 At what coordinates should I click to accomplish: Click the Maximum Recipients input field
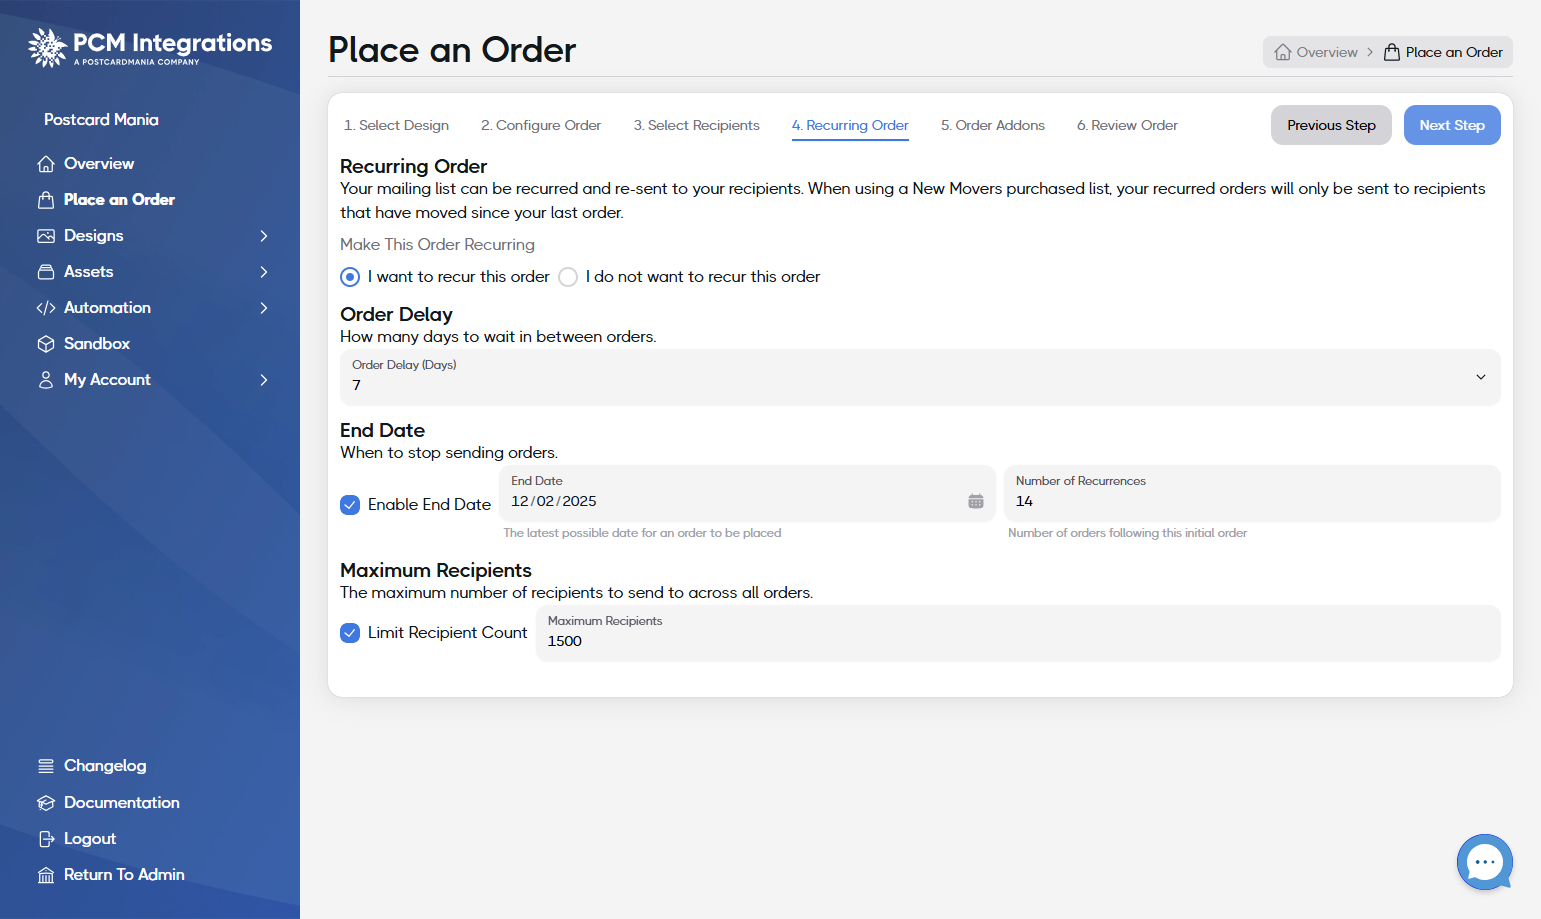click(1018, 633)
